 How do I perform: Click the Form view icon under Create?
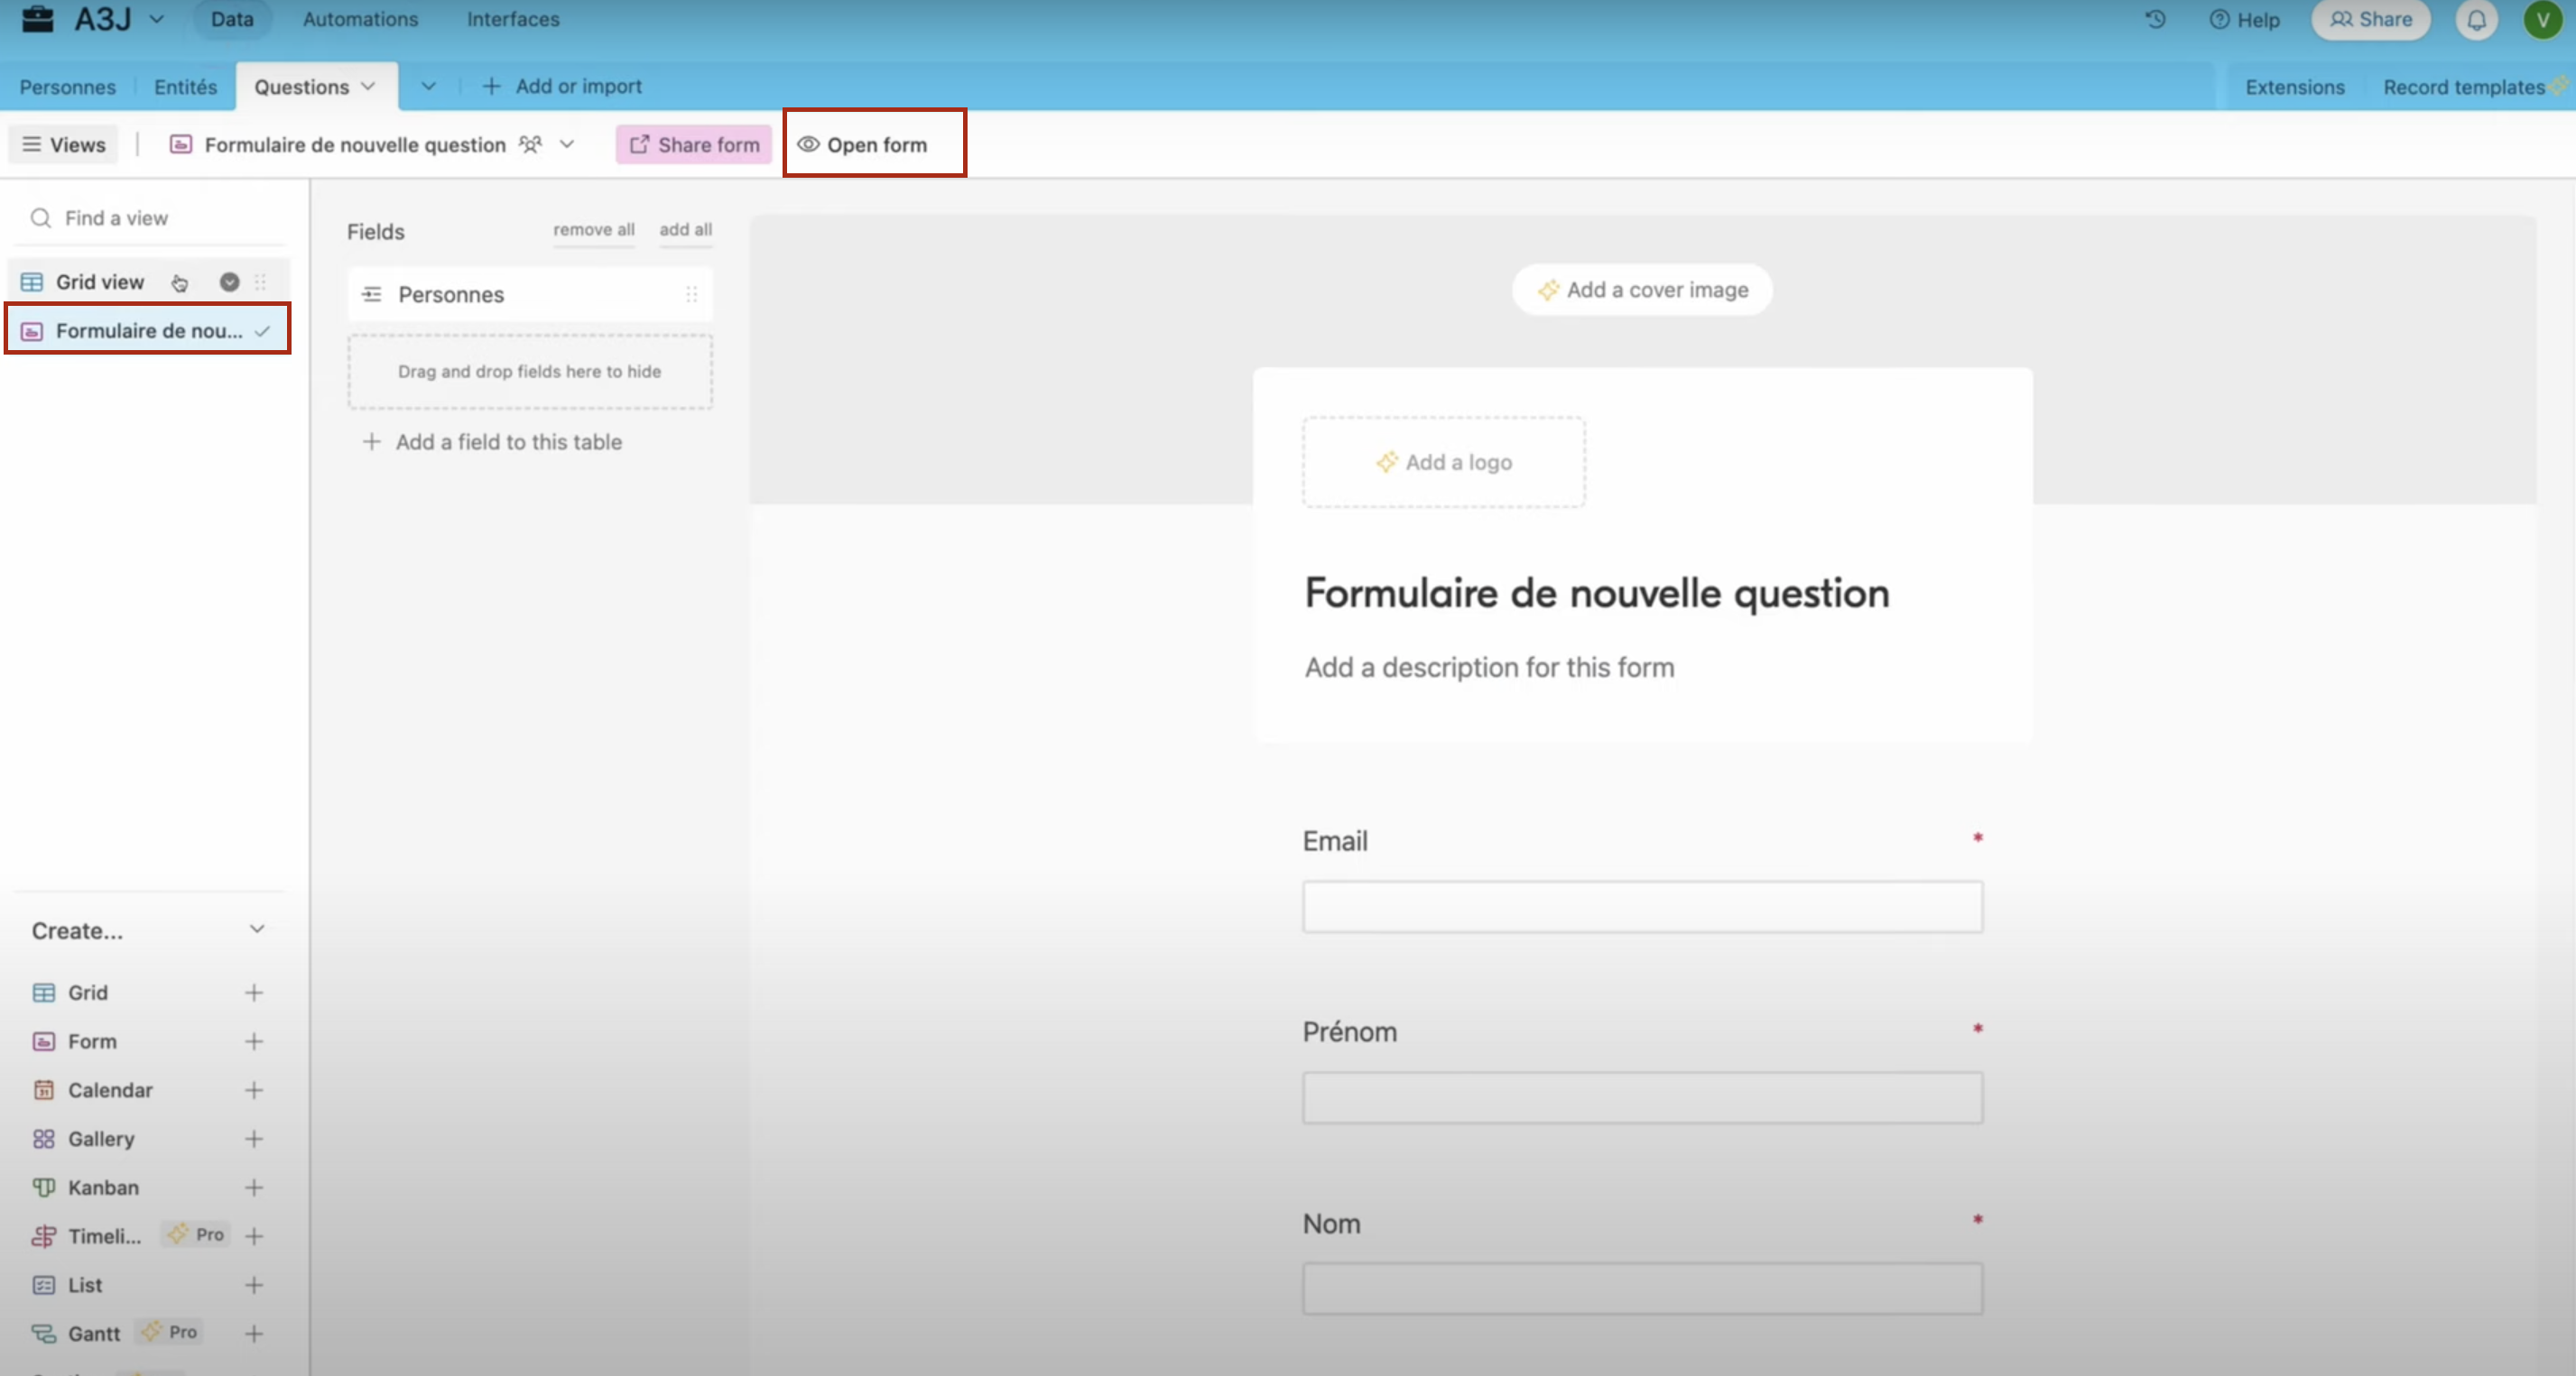click(x=42, y=1041)
